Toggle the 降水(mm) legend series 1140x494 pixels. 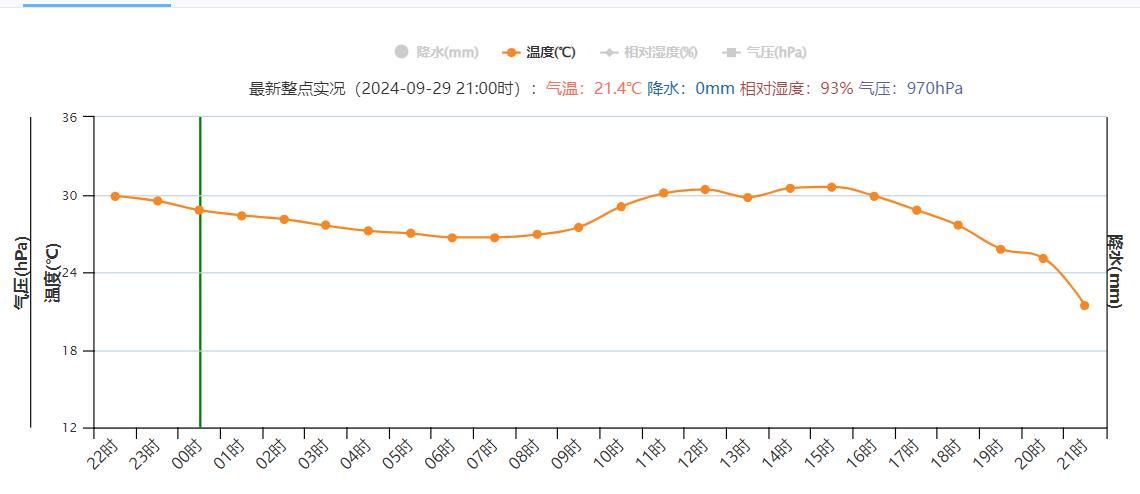436,52
